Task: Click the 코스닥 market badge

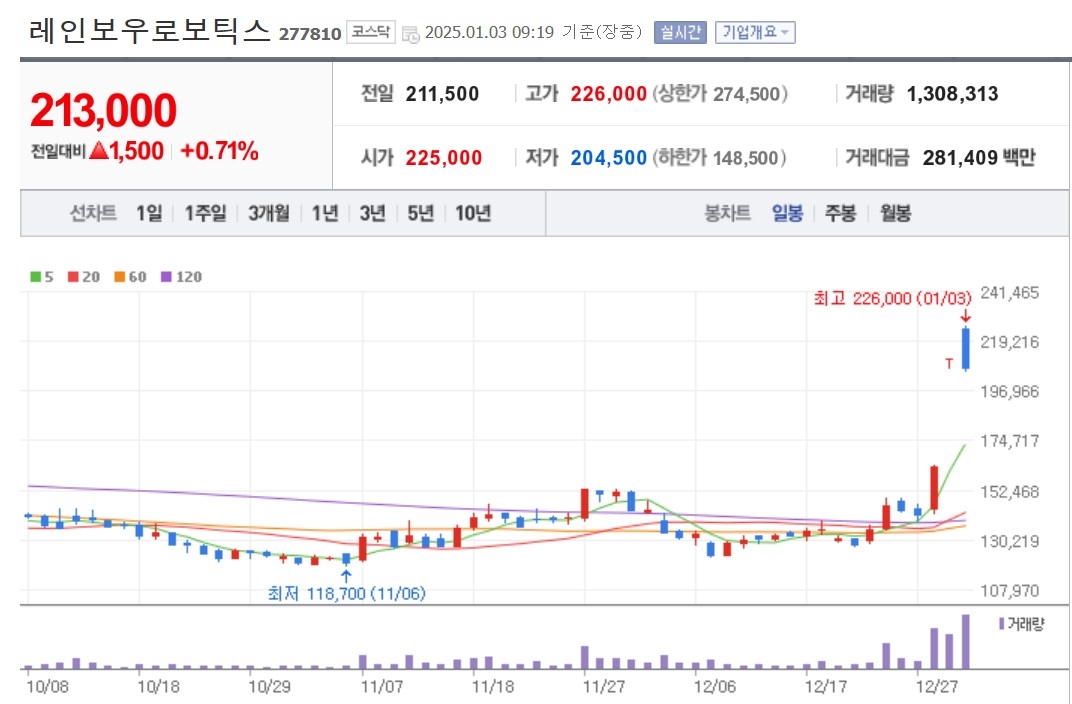Action: 371,31
